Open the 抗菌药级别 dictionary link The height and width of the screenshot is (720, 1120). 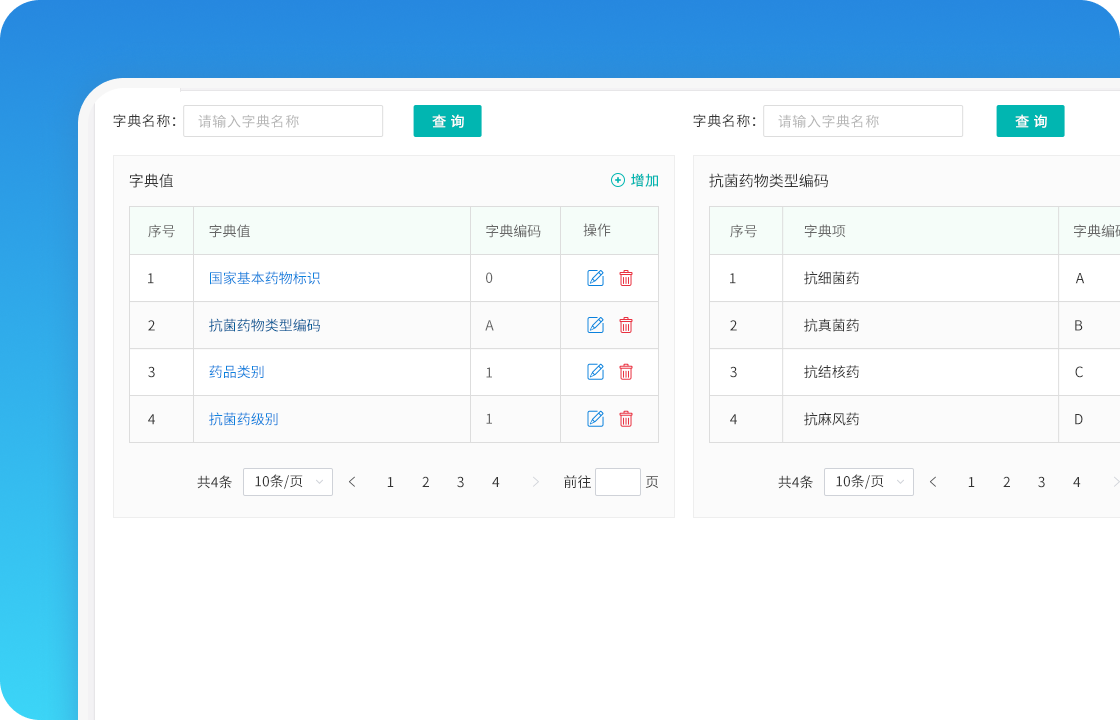coord(244,419)
